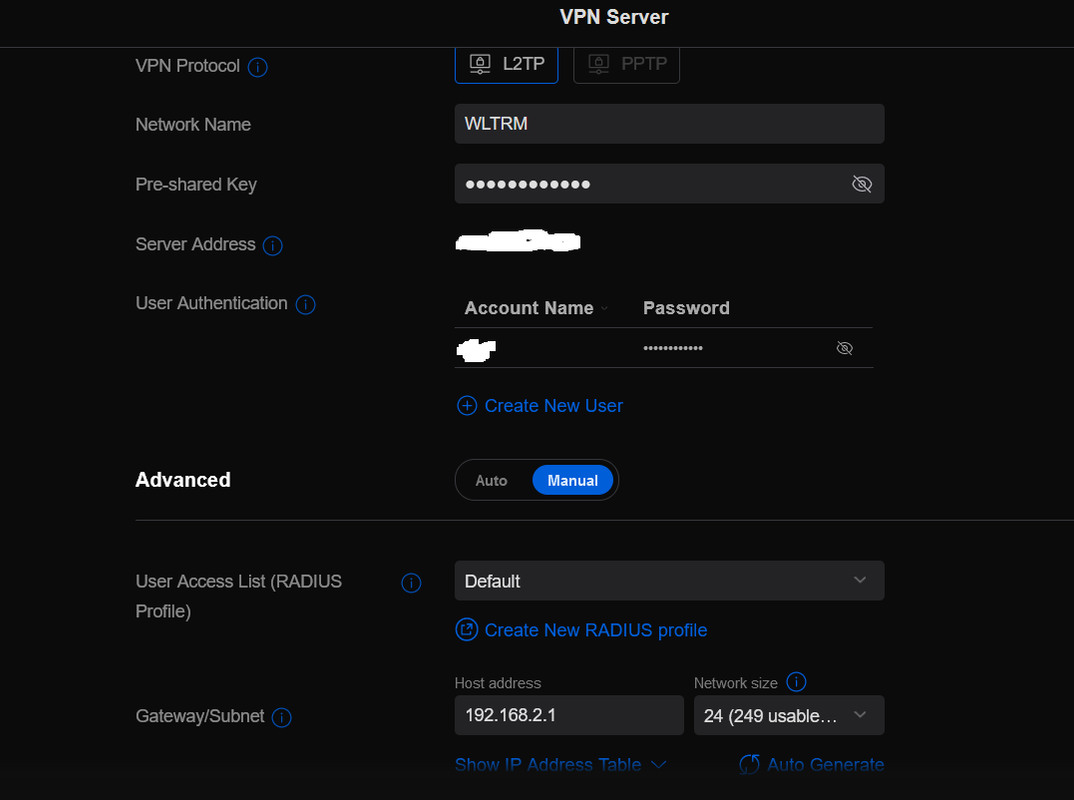Click the plus icon beside Create New User
Viewport: 1074px width, 800px height.
pos(467,405)
